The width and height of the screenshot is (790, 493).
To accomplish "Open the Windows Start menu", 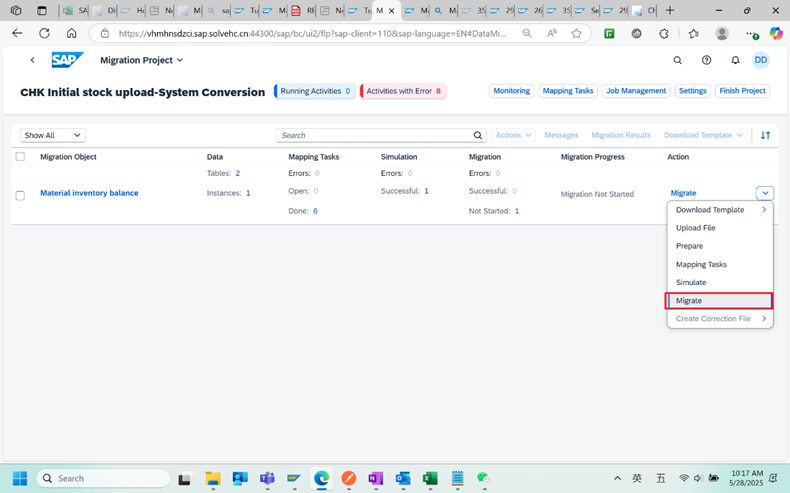I will click(20, 478).
